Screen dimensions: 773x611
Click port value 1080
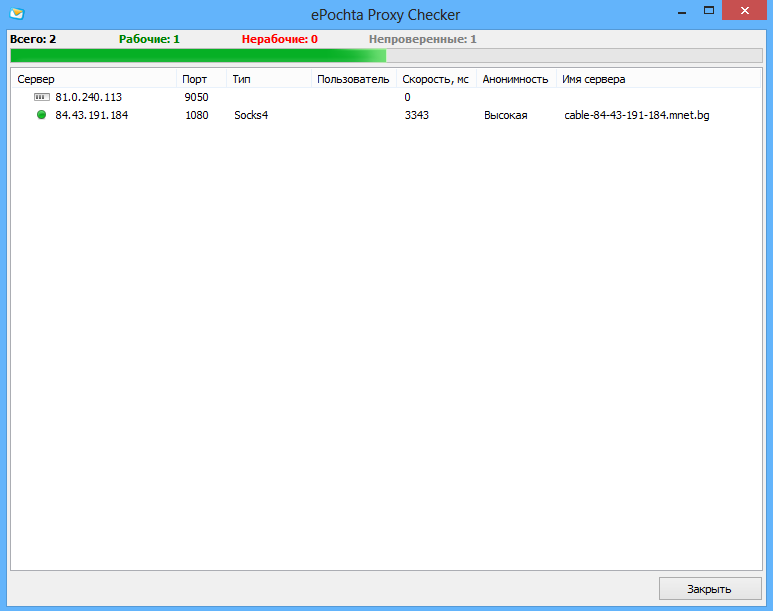point(197,115)
